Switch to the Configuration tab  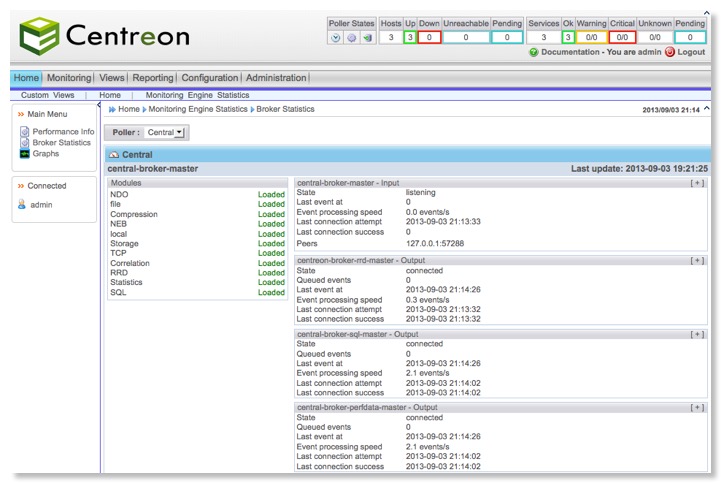tap(210, 78)
